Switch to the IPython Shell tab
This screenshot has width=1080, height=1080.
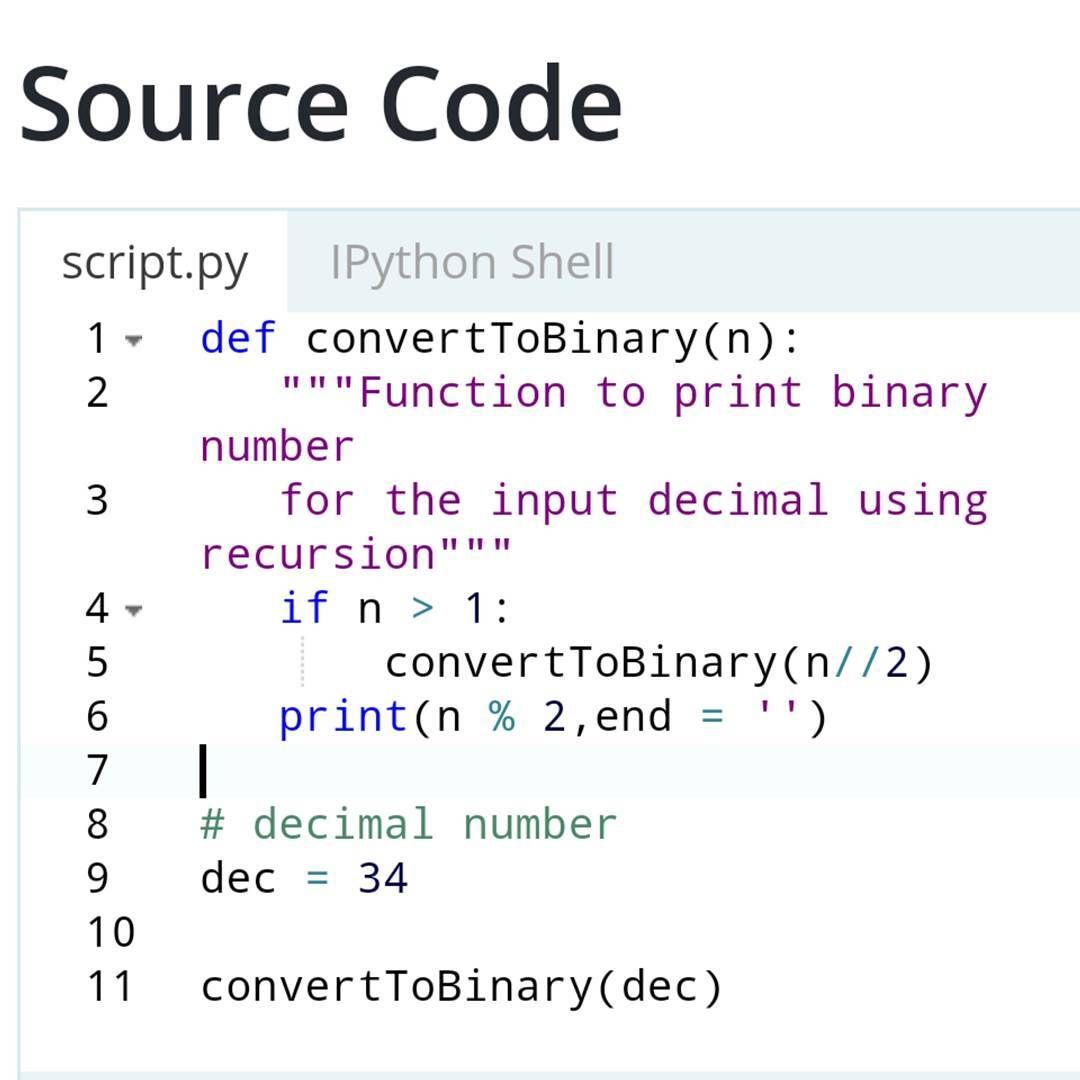[x=472, y=262]
